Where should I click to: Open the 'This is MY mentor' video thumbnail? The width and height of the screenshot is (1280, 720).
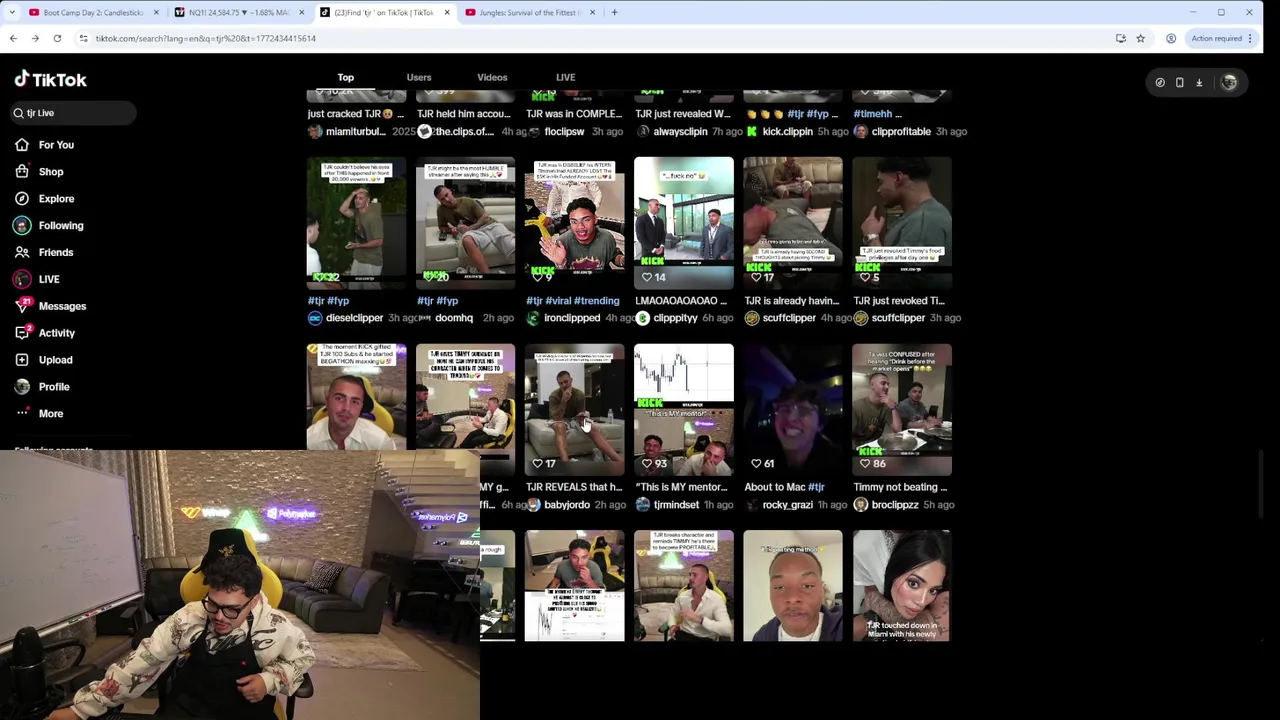pyautogui.click(x=684, y=410)
